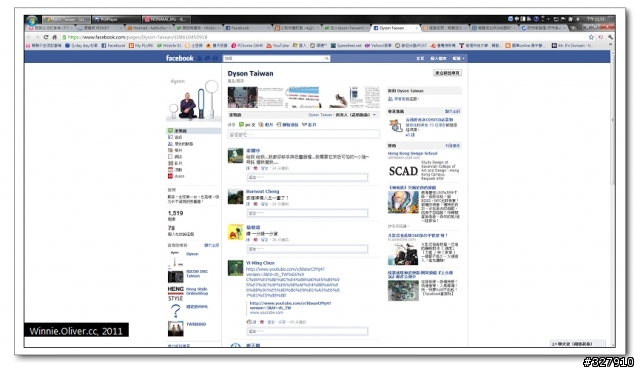Open the Hong Kong Design School ad link
This screenshot has width=640, height=370.
pos(412,153)
